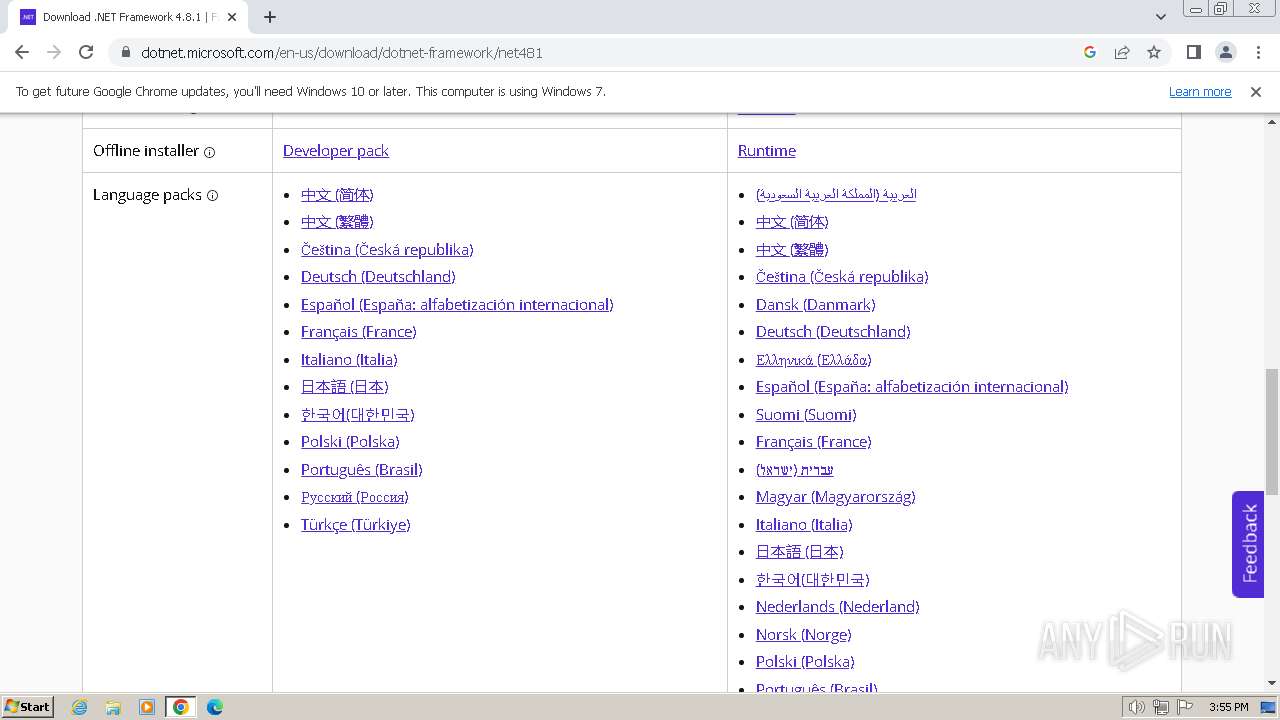Select Deutsch (Deutschland) developer language pack
This screenshot has width=1280, height=720.
[378, 277]
